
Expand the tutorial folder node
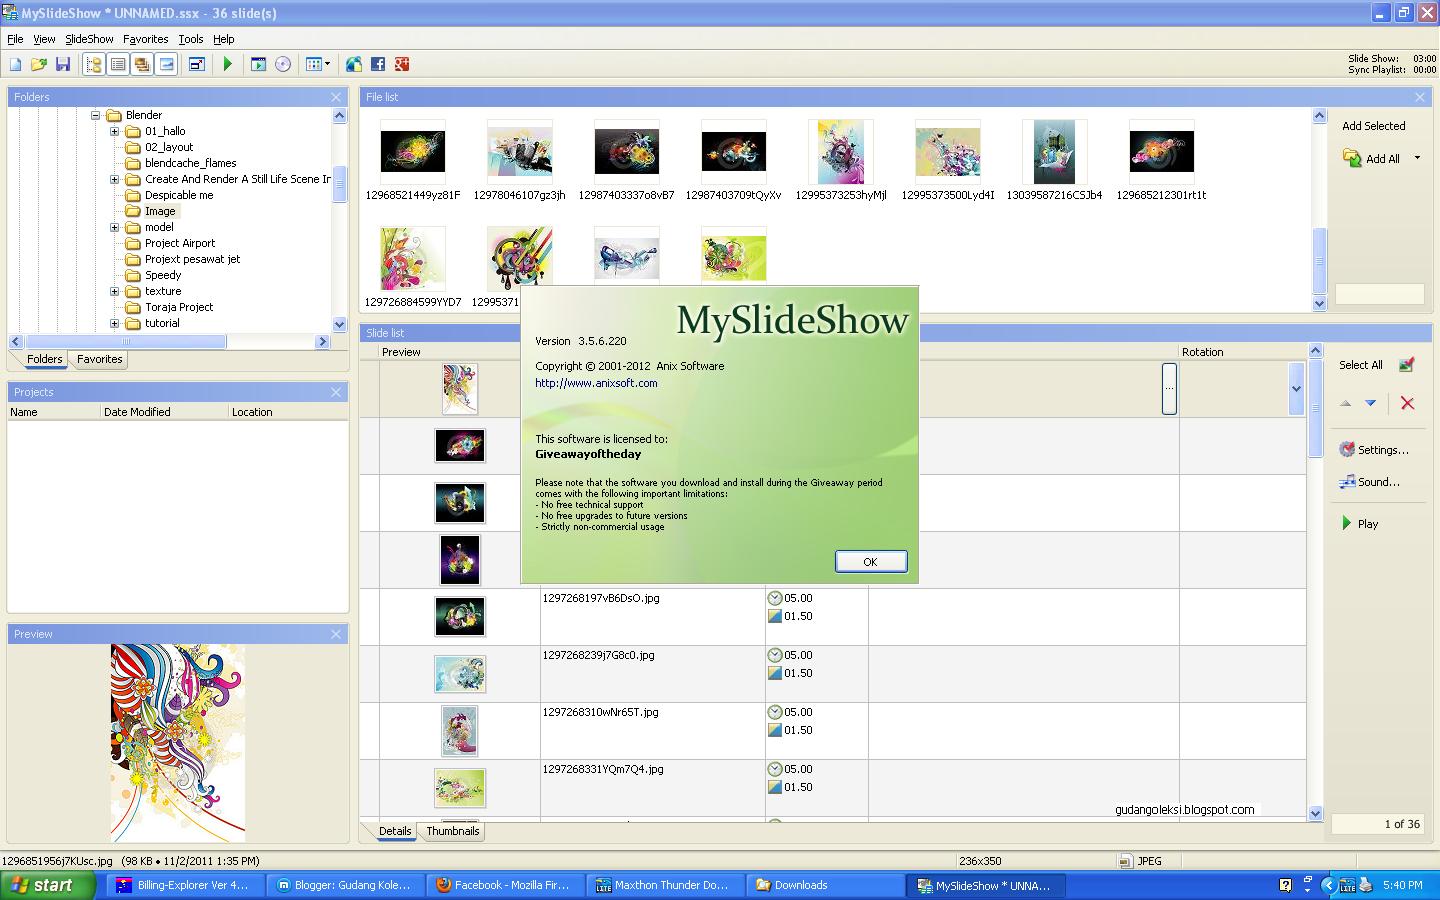pyautogui.click(x=114, y=323)
